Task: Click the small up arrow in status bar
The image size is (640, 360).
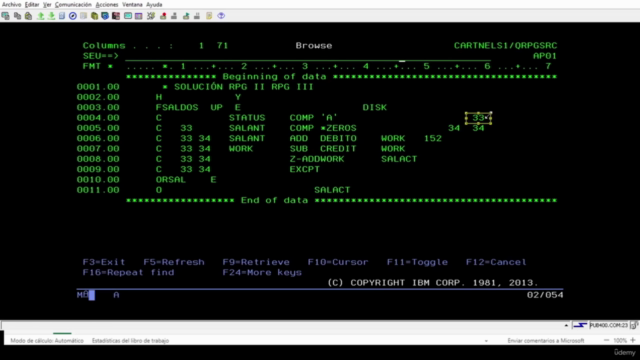Action: pos(566,325)
